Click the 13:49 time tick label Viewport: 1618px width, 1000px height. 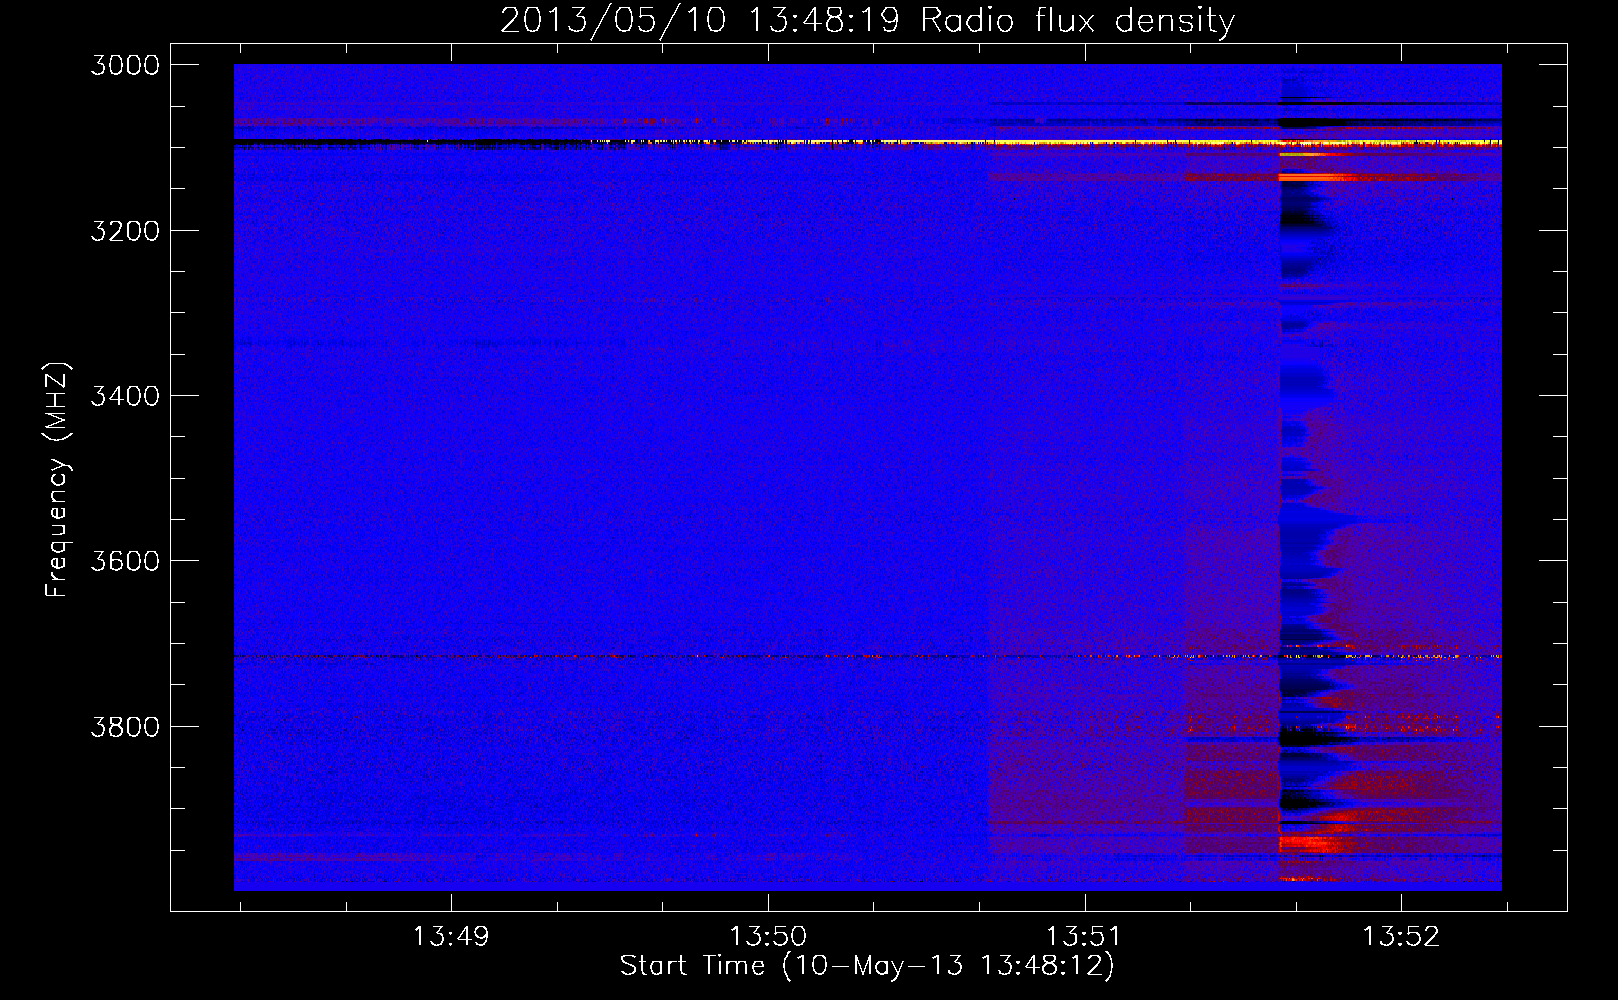click(x=451, y=936)
